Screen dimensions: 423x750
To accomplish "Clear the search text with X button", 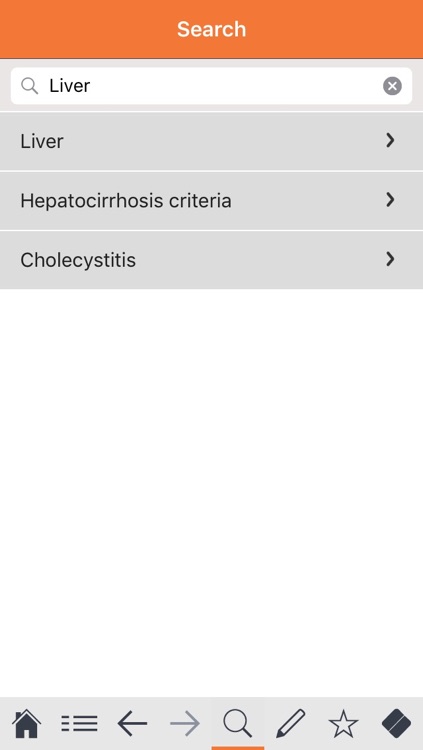I will point(392,86).
